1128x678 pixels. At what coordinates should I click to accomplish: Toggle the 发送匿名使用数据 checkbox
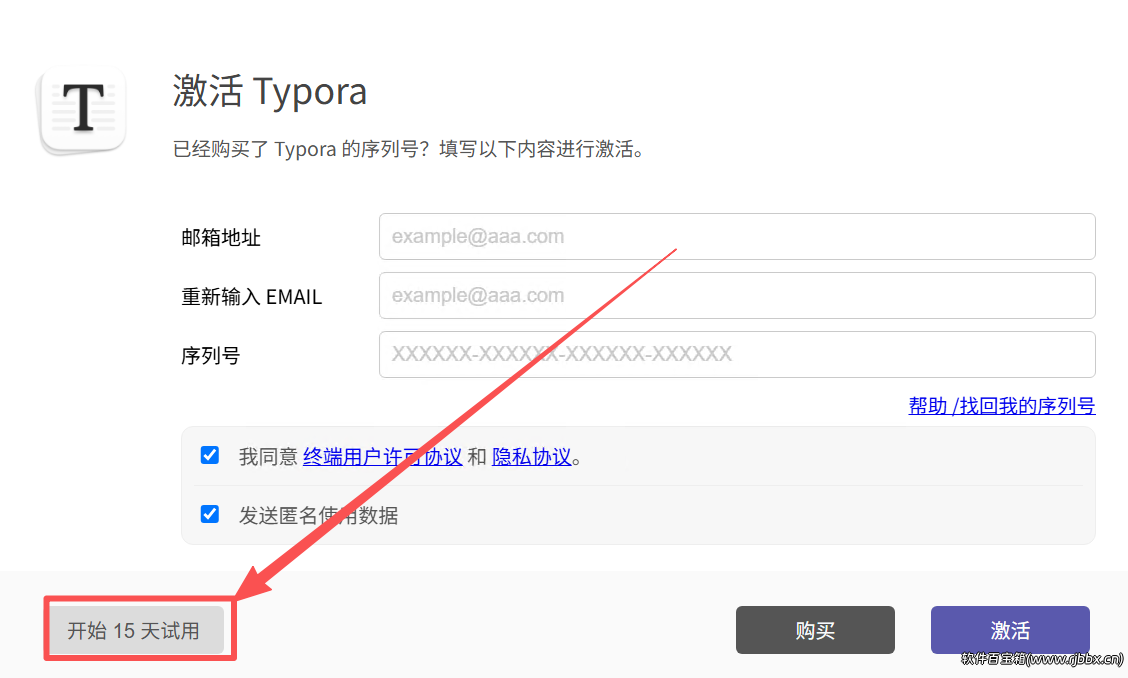tap(209, 515)
